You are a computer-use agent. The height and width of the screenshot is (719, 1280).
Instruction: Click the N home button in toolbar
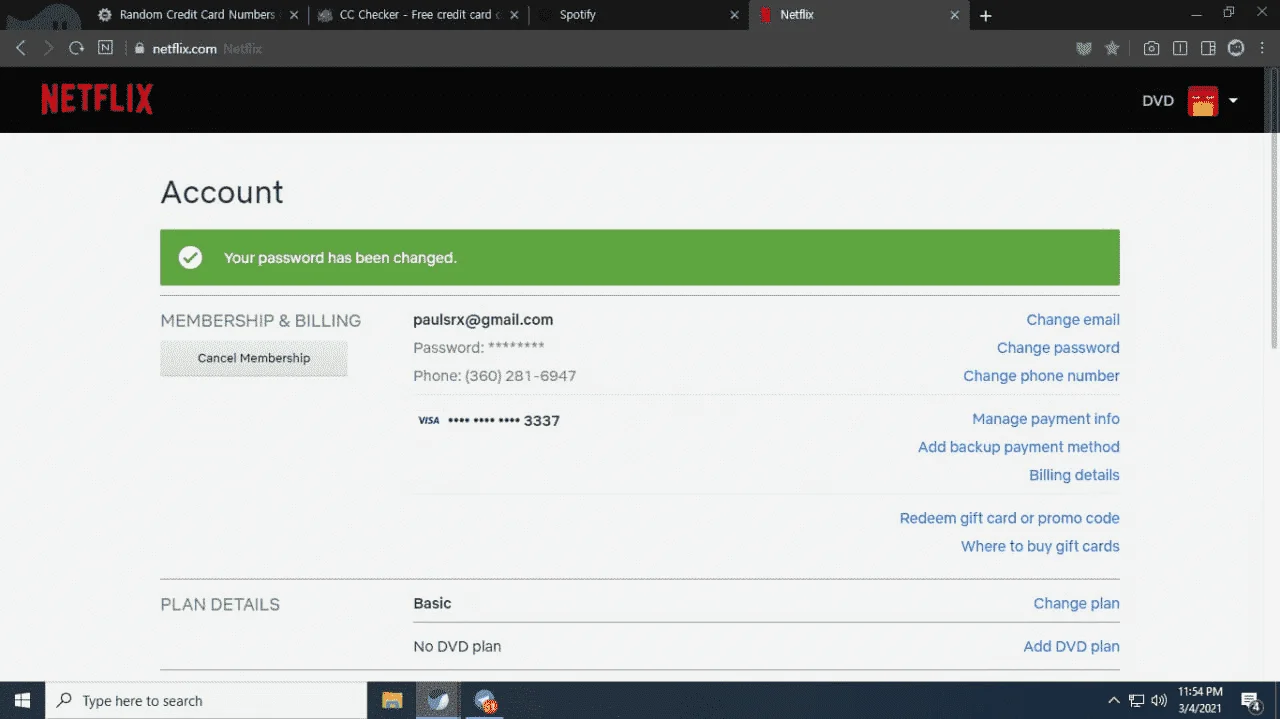105,48
